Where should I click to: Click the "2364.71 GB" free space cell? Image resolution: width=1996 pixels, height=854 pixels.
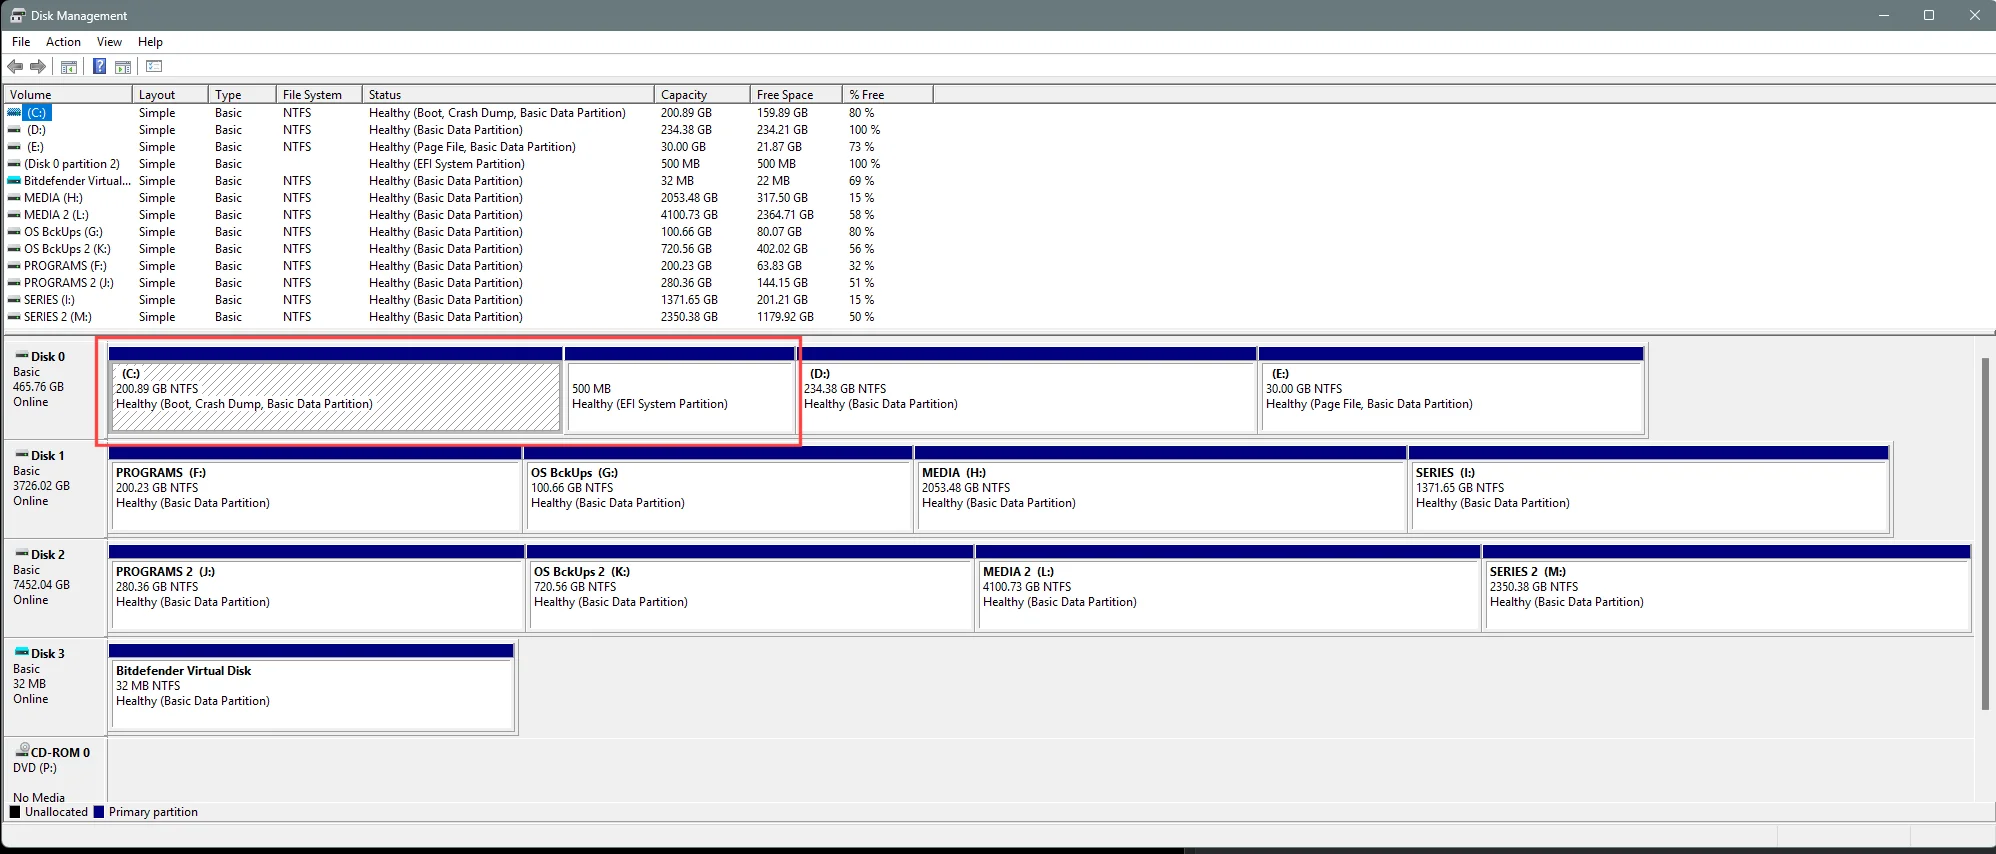tap(785, 215)
